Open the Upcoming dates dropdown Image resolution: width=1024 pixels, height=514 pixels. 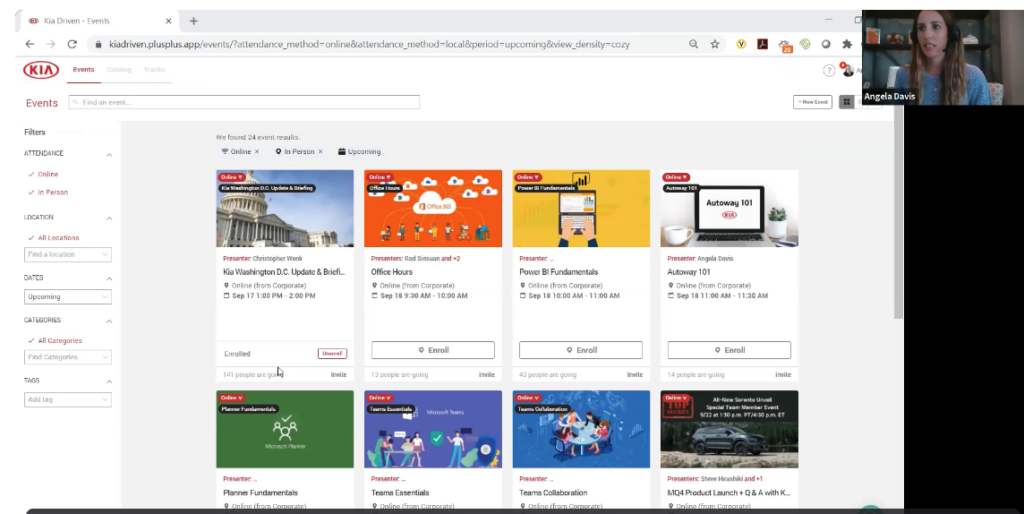68,297
